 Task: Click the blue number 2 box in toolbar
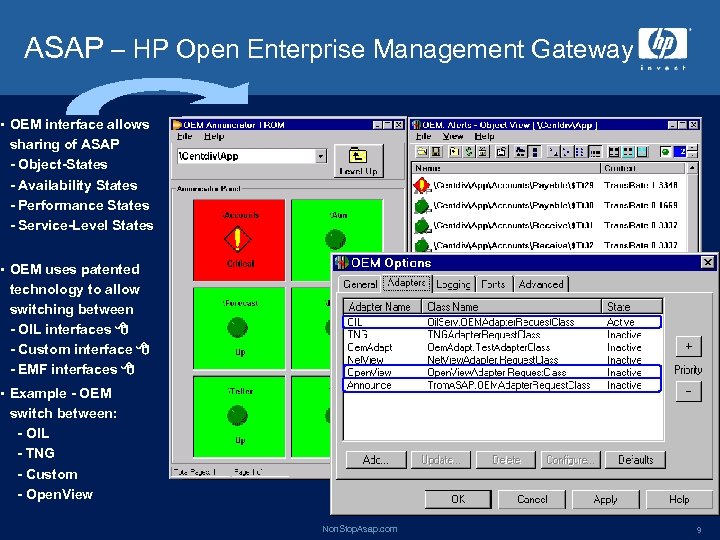pyautogui.click(x=681, y=152)
